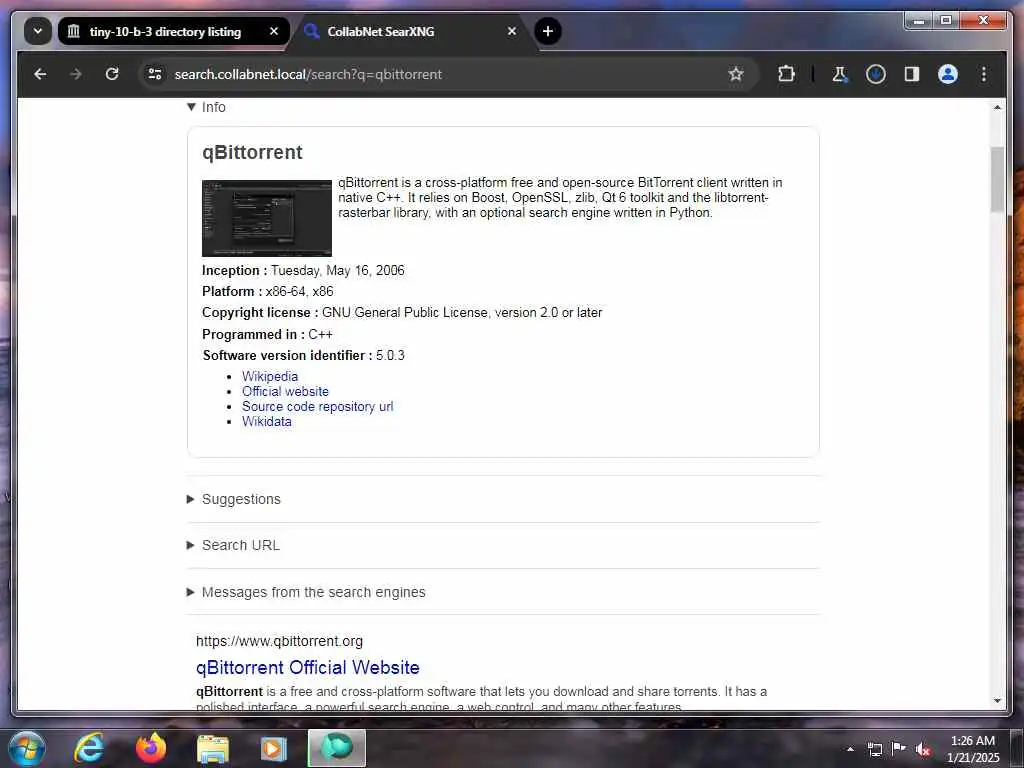1024x768 pixels.
Task: Open Source code repository url link
Action: [x=317, y=406]
